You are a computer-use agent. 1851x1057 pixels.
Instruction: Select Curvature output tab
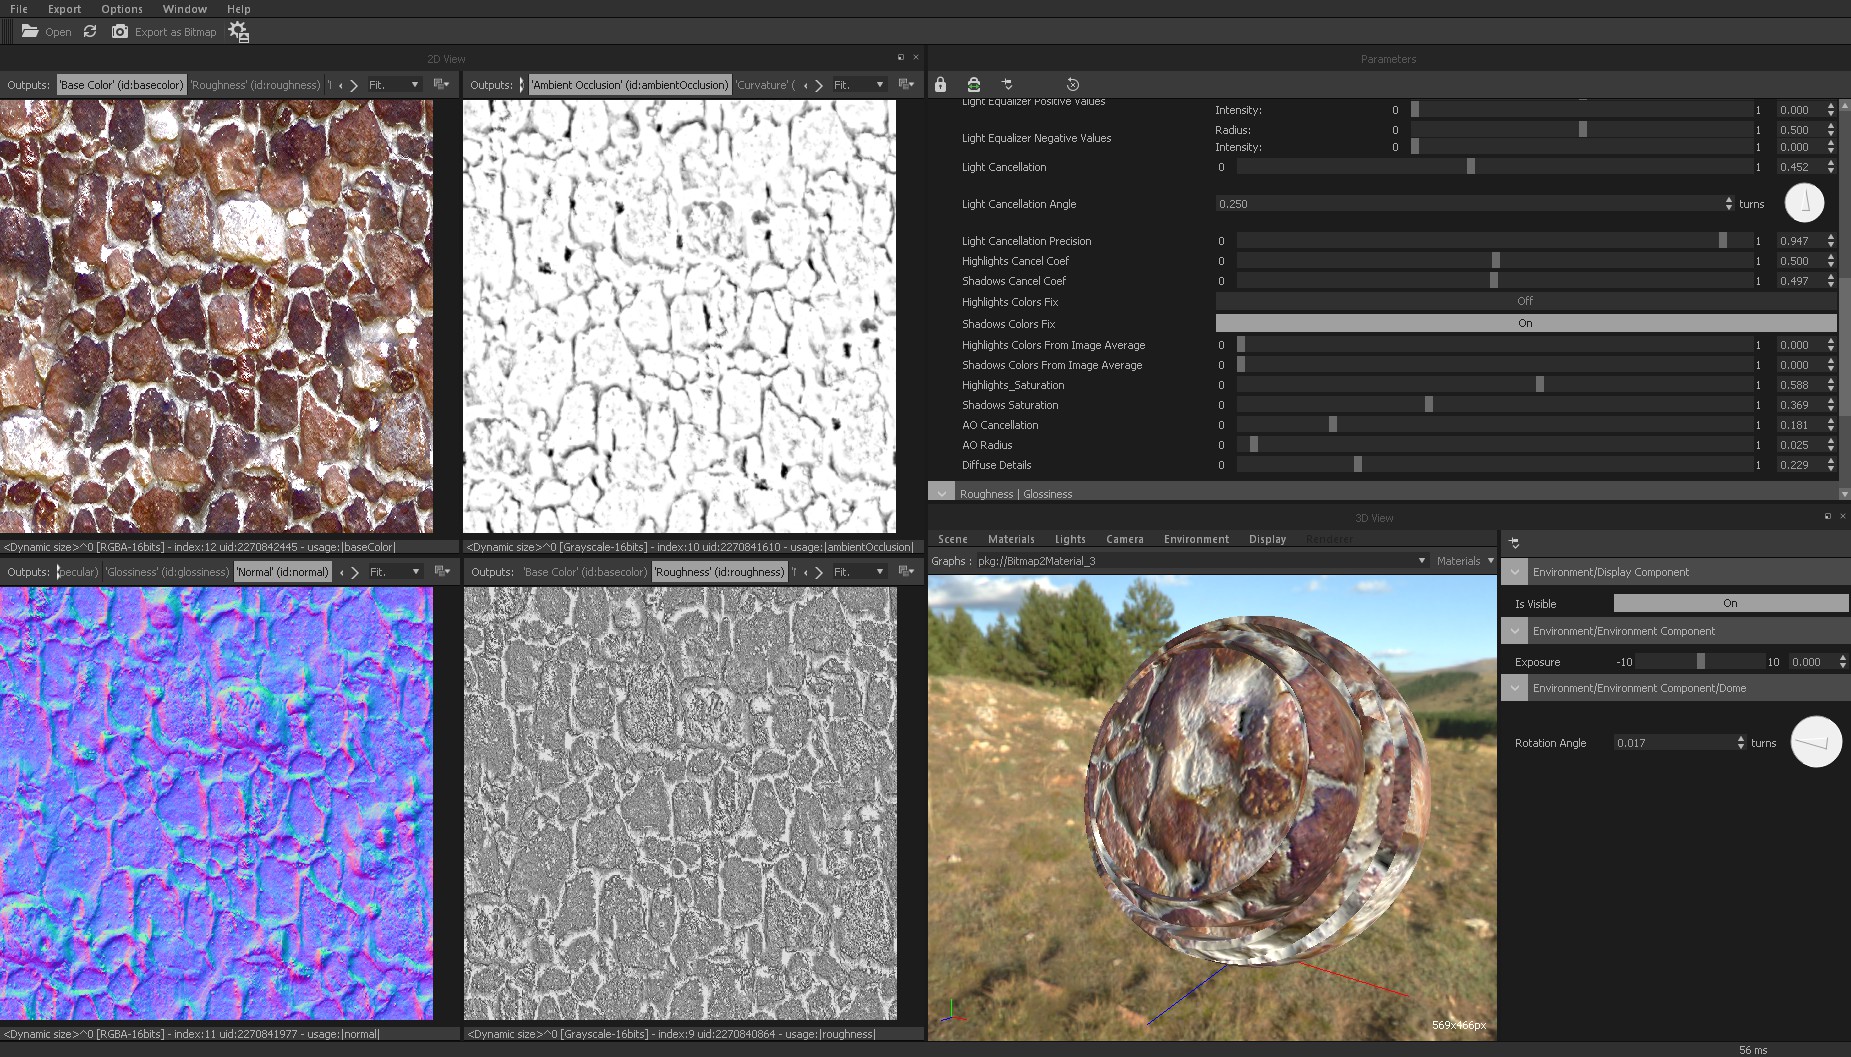765,85
